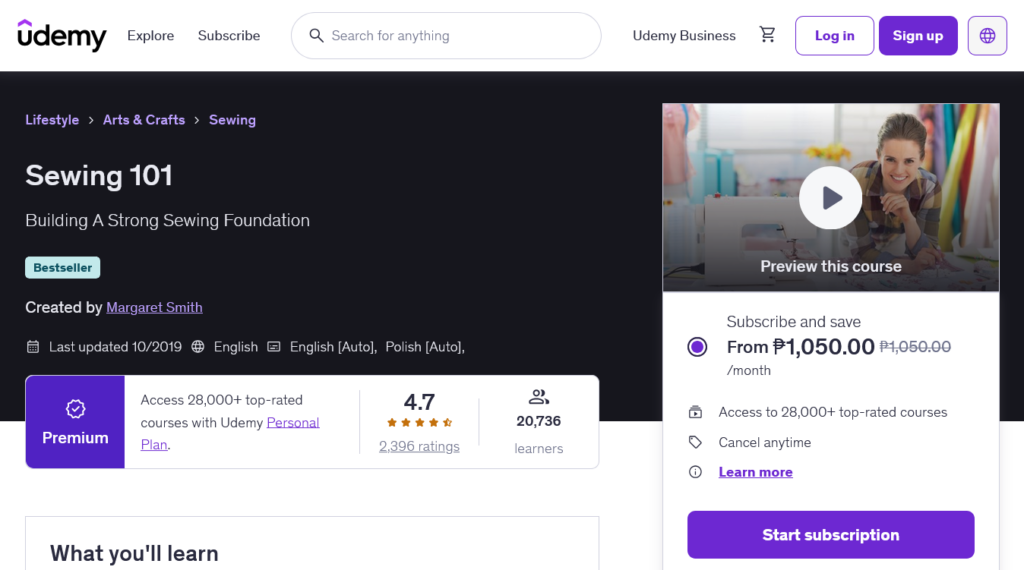Open the Sewing breadcrumb link
Viewport: 1024px width, 570px height.
[232, 120]
